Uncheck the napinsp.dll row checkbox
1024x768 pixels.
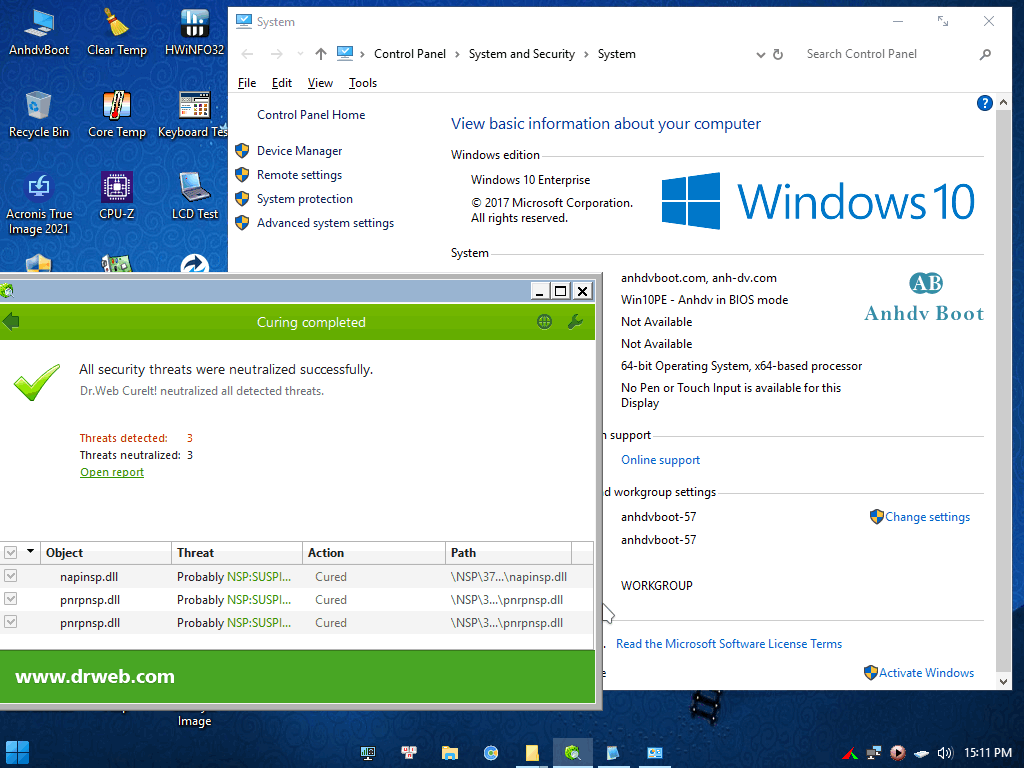pos(10,576)
